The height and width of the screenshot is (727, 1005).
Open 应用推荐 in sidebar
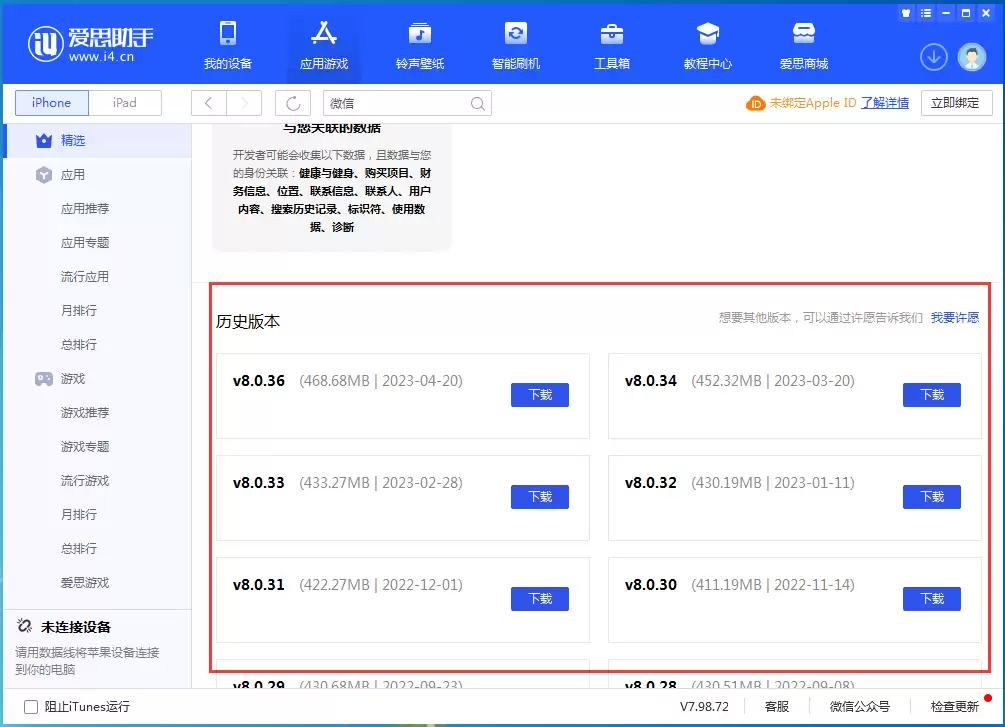(x=85, y=208)
